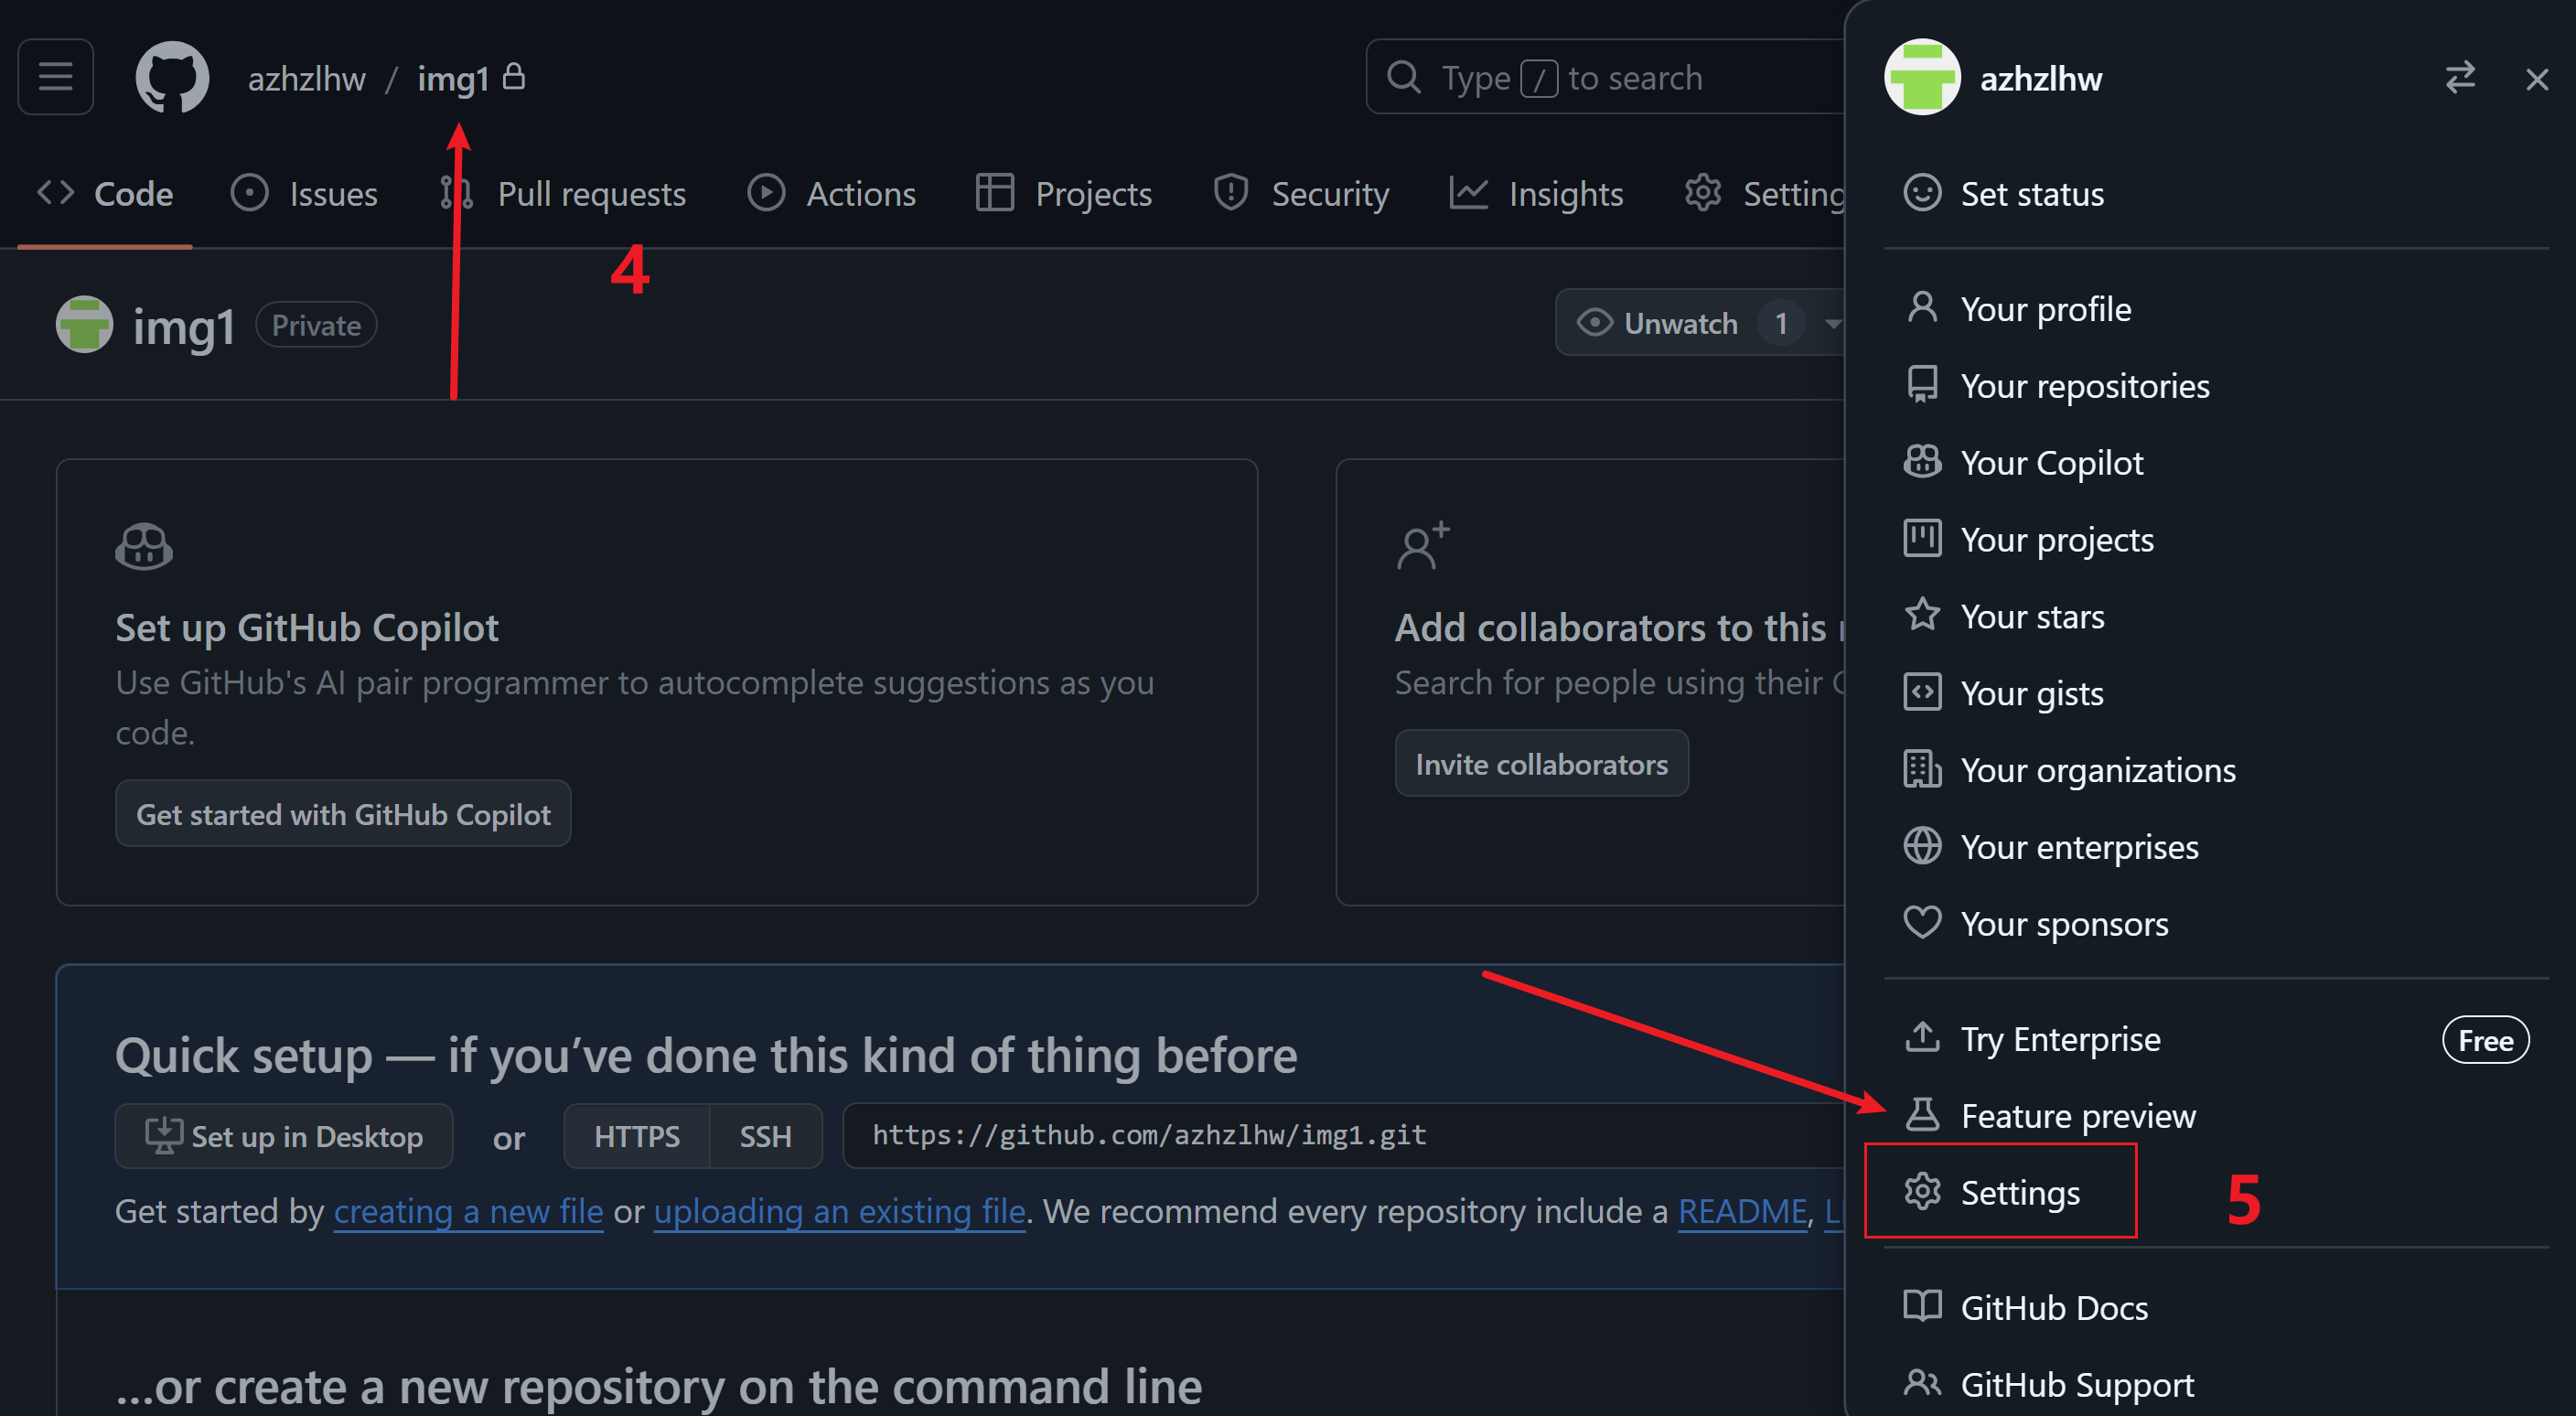Select the HTTPS clone option

tap(637, 1137)
